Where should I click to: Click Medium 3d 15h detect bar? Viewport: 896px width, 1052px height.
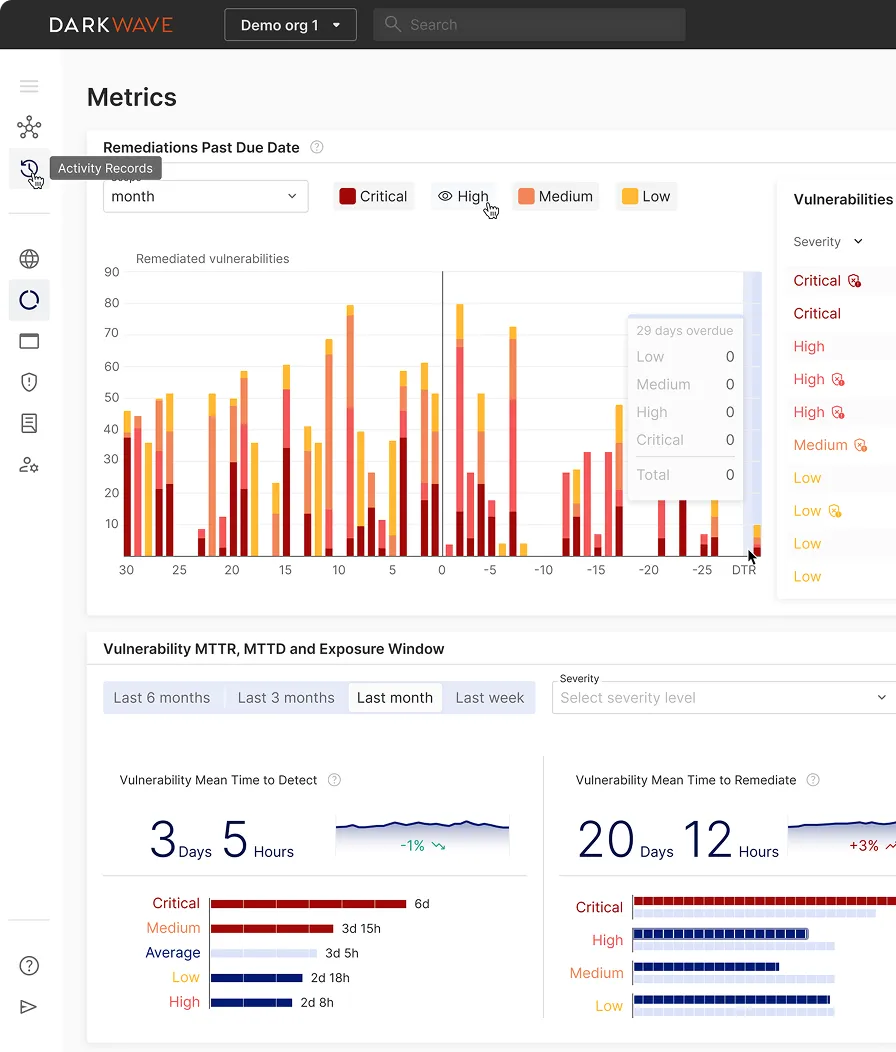pyautogui.click(x=272, y=929)
